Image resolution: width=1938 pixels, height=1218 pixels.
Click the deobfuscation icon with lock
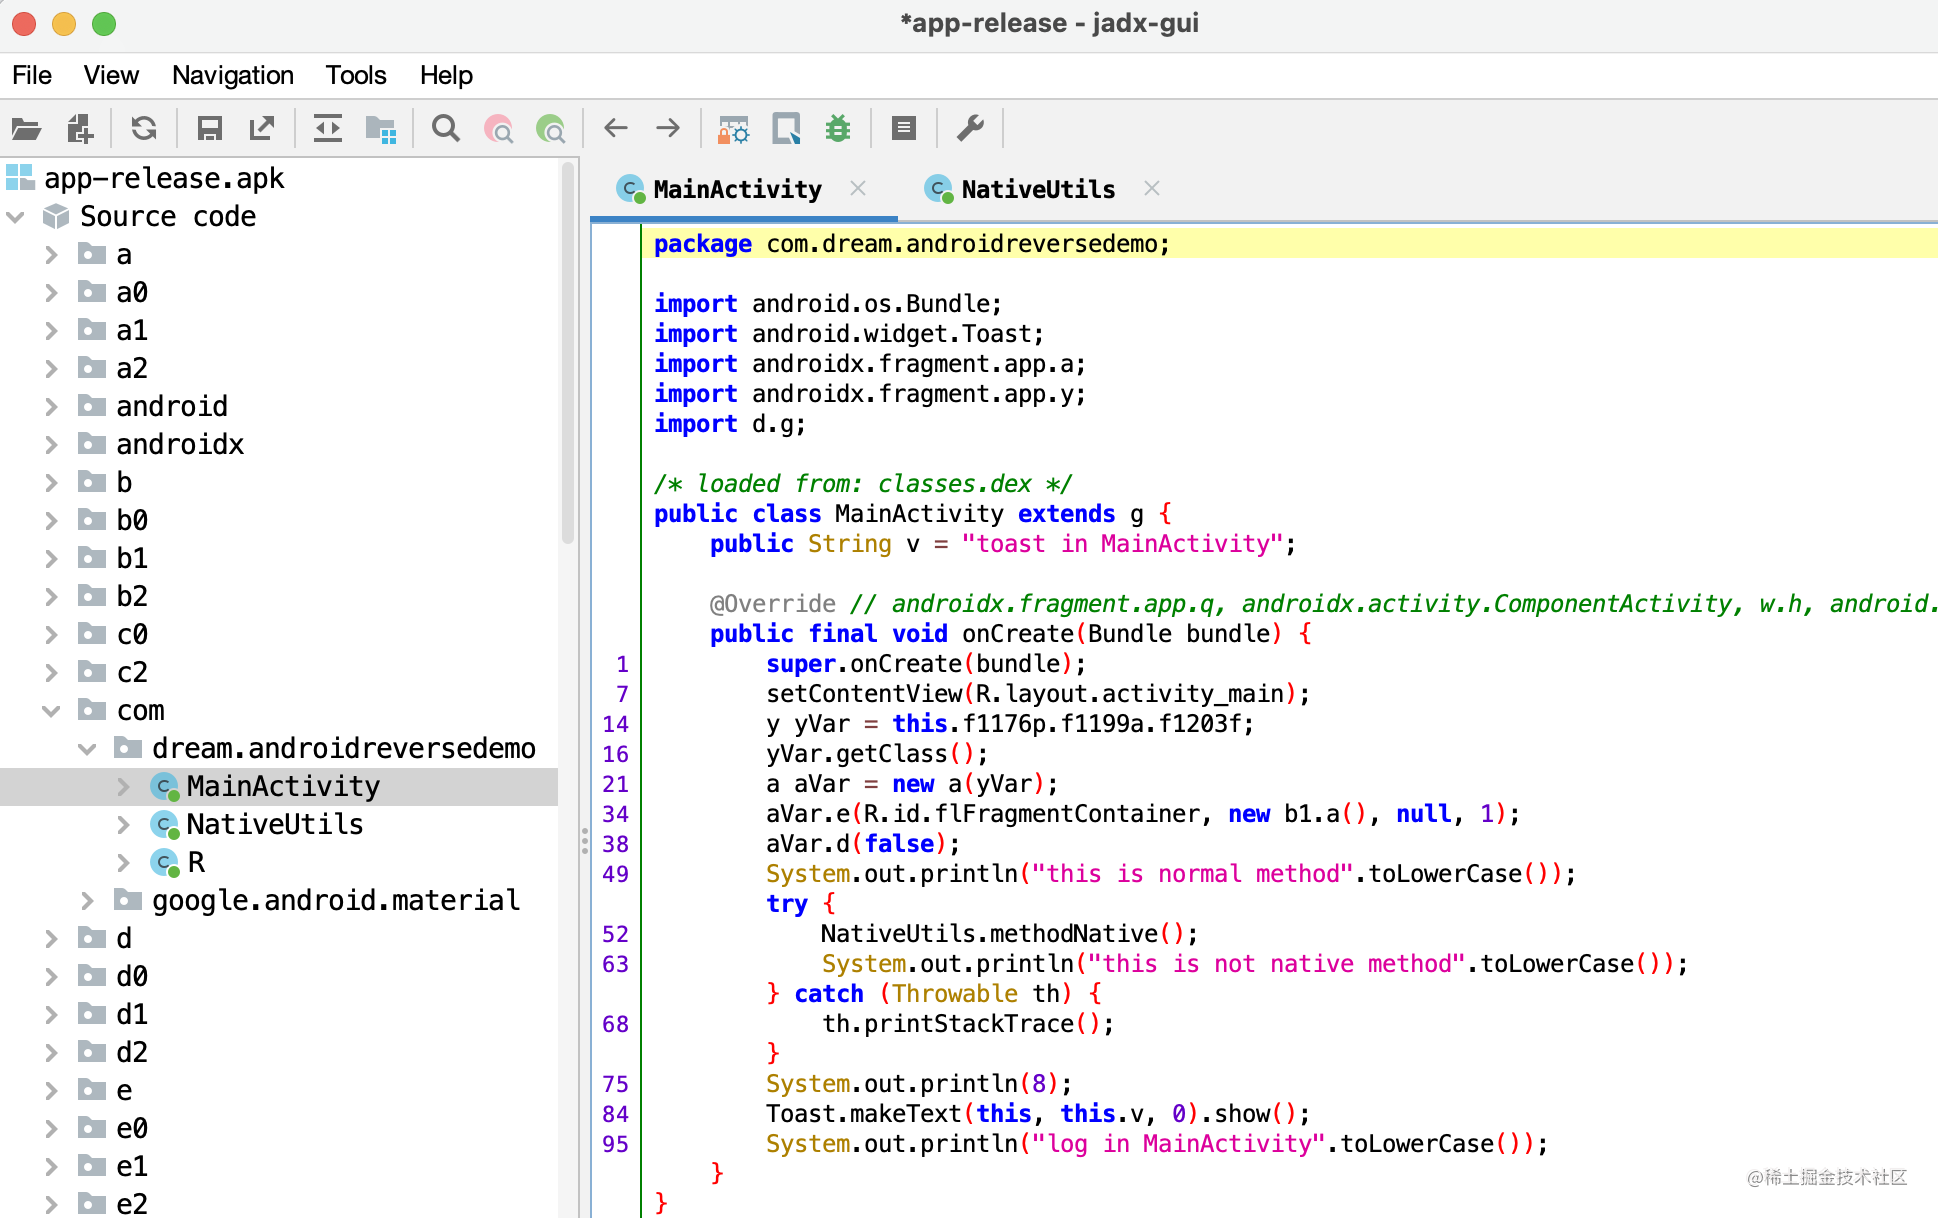tap(733, 129)
